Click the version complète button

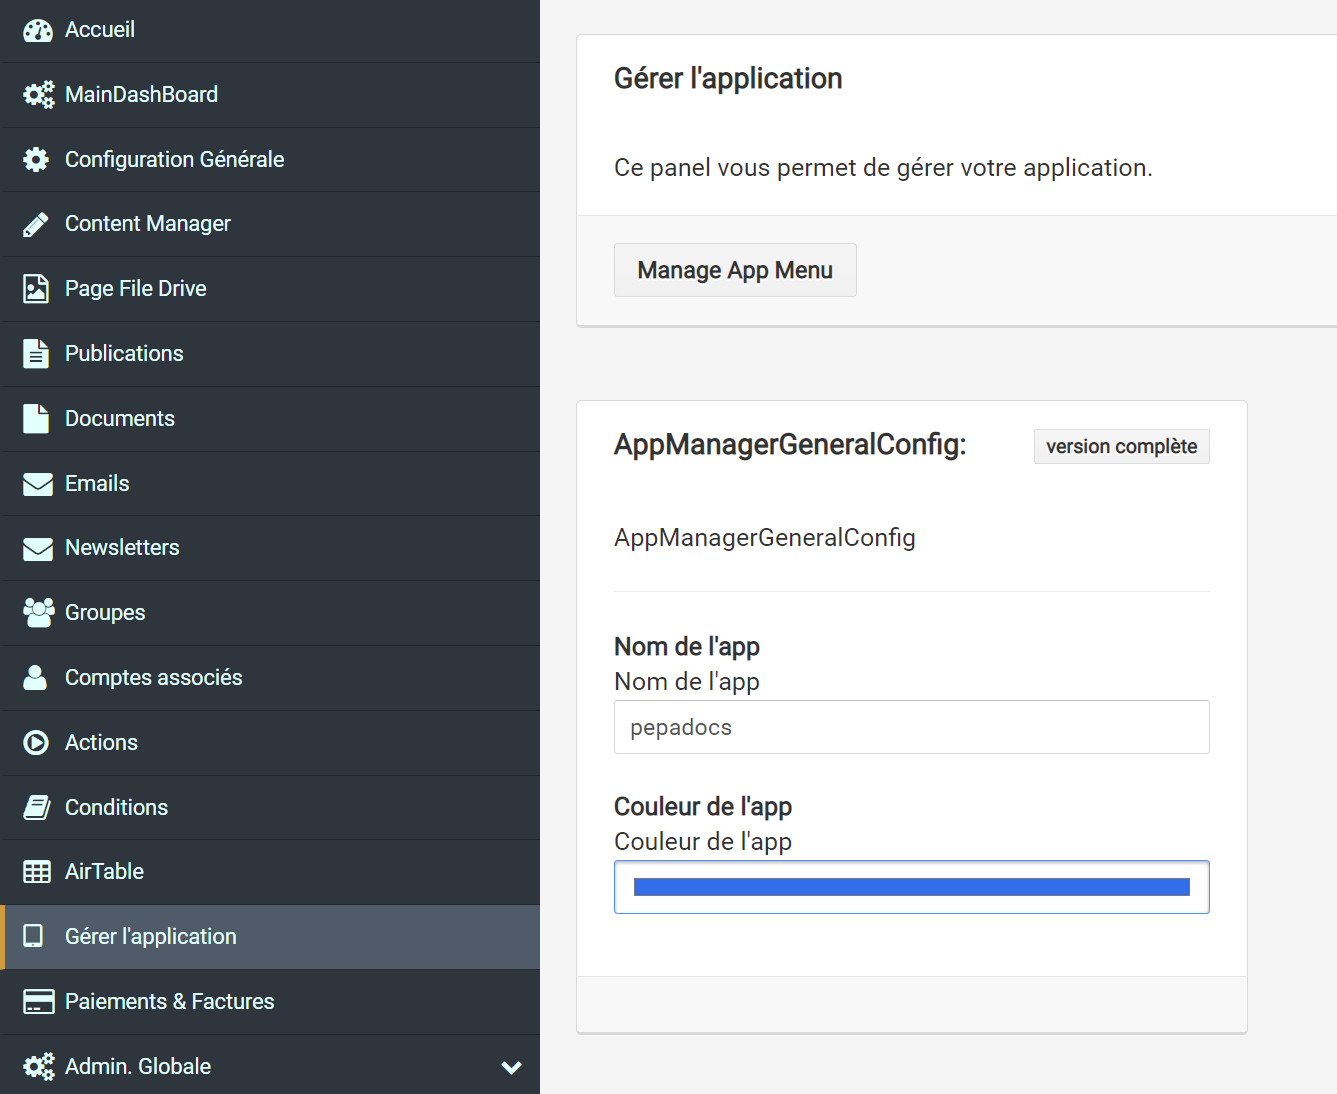pyautogui.click(x=1122, y=447)
